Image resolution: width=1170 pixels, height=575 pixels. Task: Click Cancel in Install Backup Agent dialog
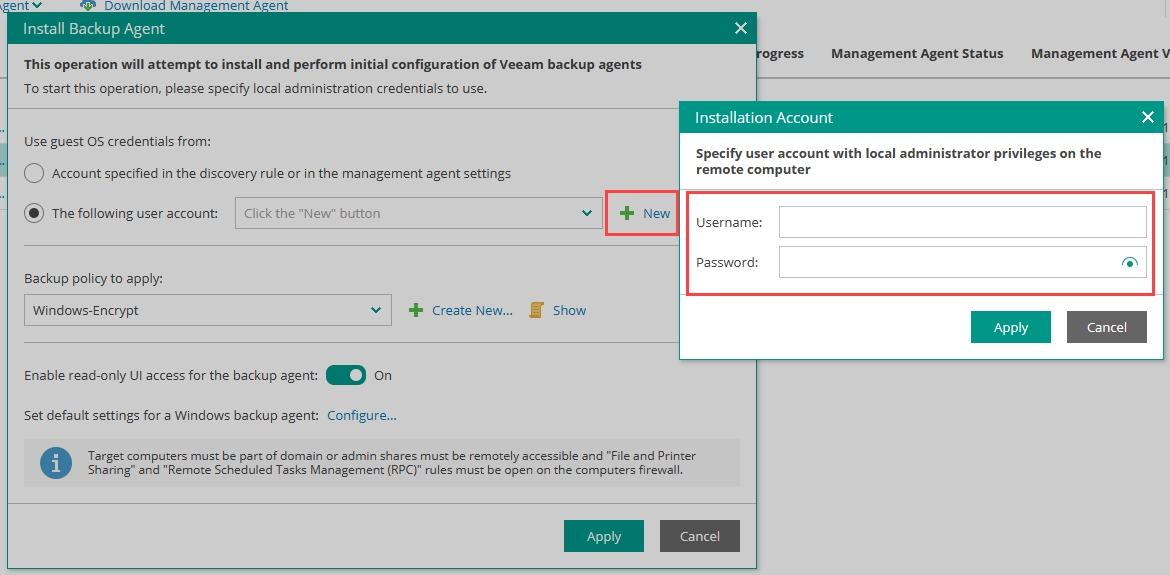tap(699, 536)
